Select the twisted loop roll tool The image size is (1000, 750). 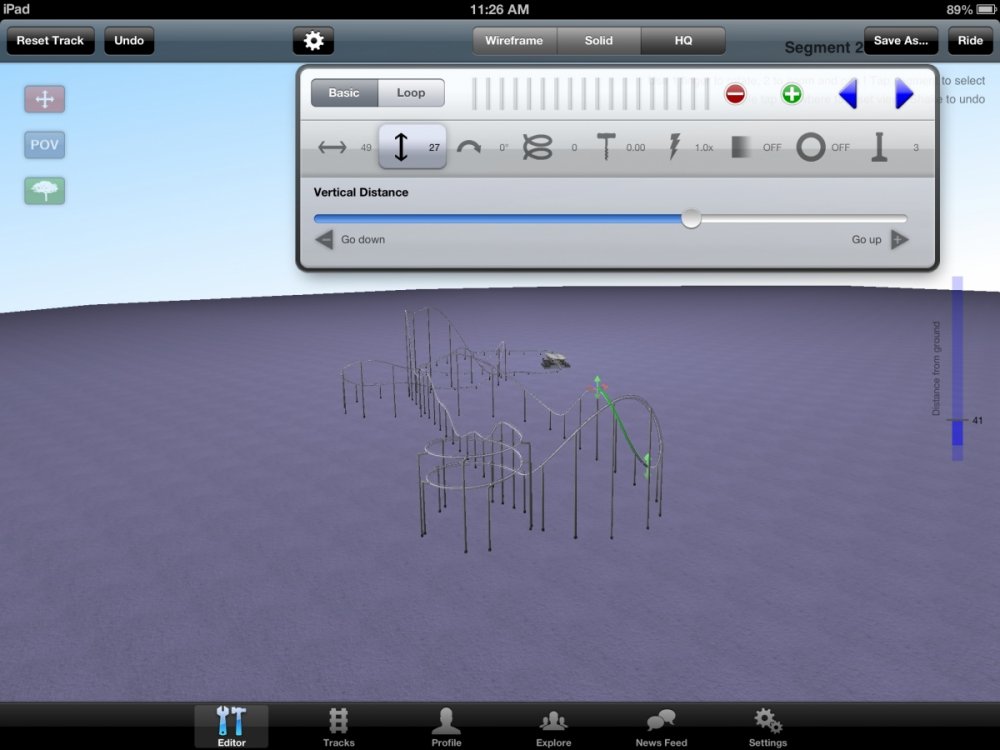click(x=538, y=147)
